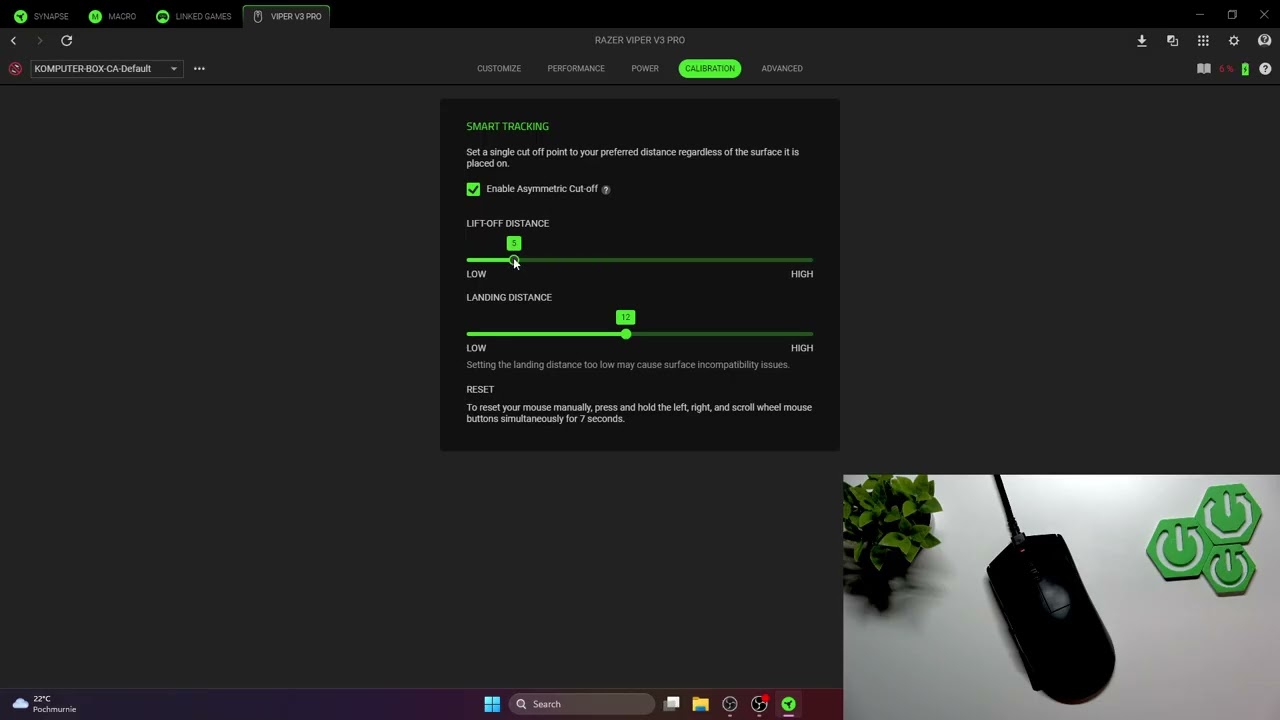The image size is (1280, 720).
Task: Close the Synapse window
Action: (1264, 15)
